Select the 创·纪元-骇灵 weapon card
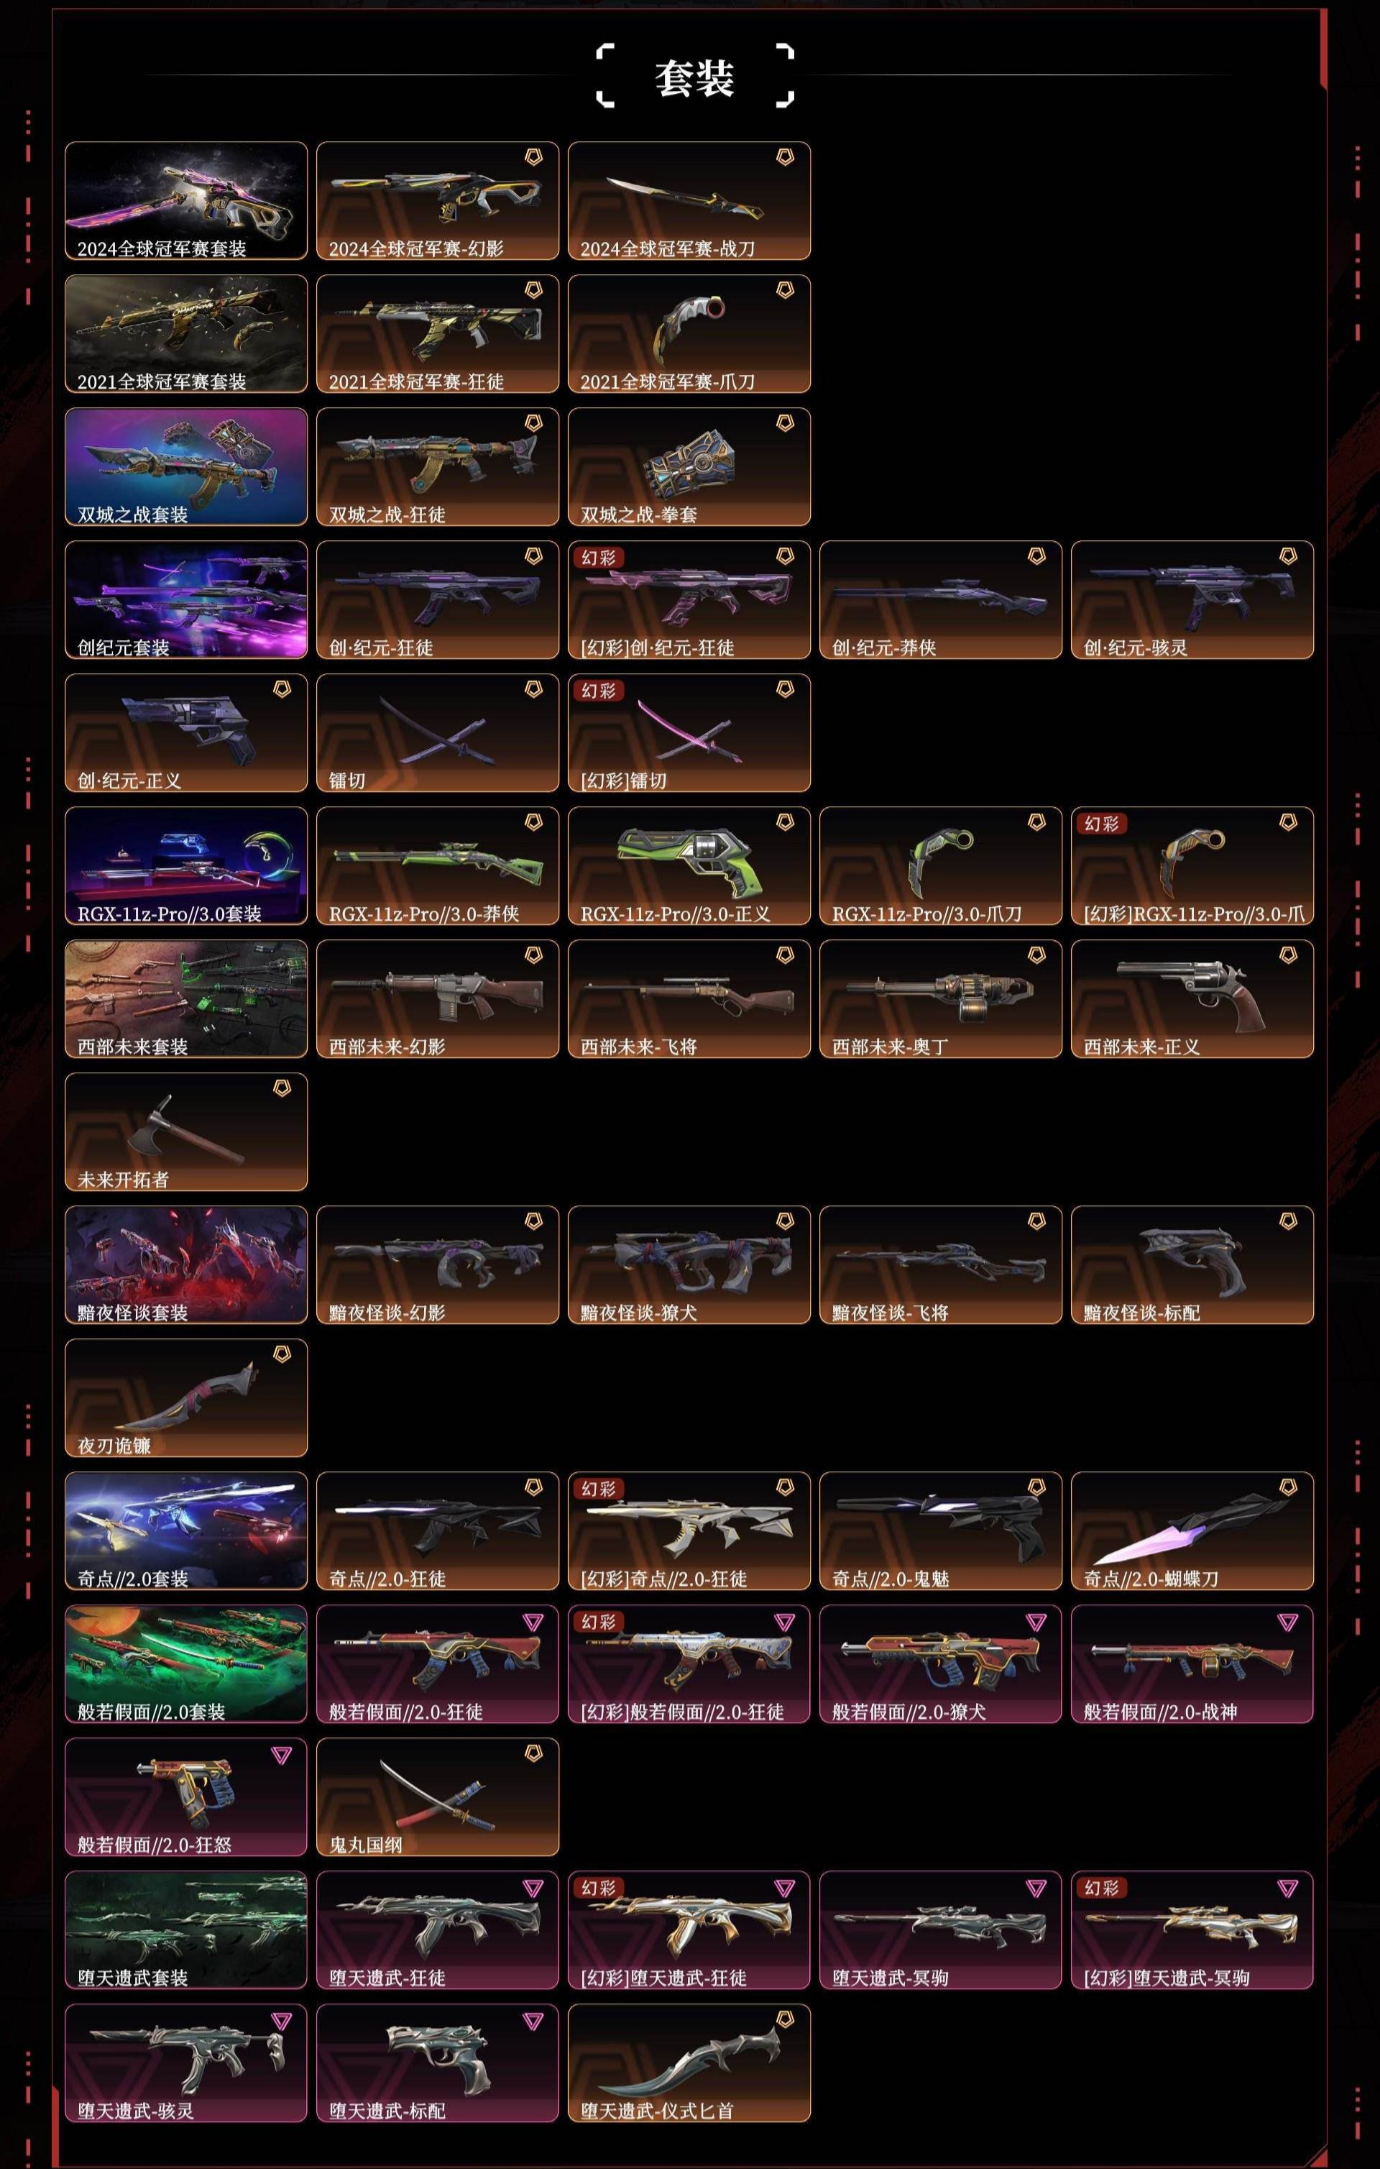This screenshot has width=1380, height=2169. pos(1192,600)
